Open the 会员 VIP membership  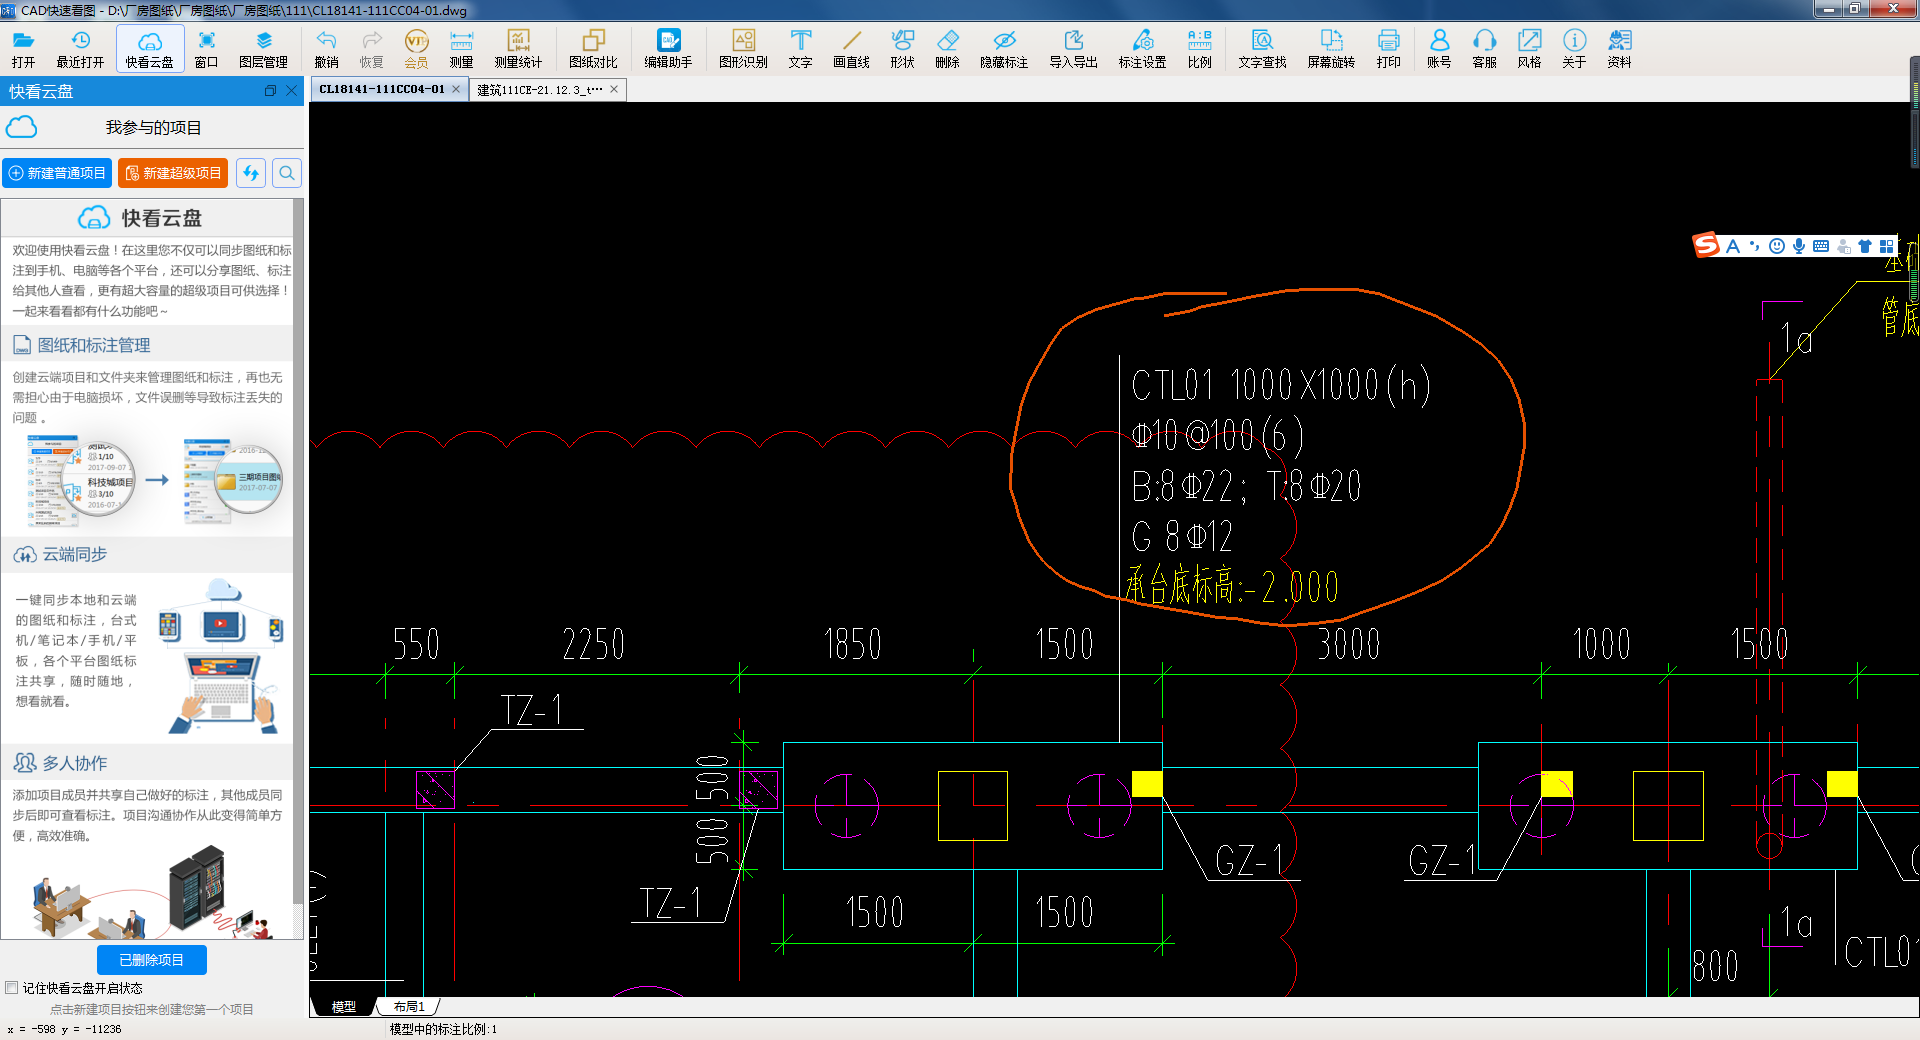(x=416, y=48)
